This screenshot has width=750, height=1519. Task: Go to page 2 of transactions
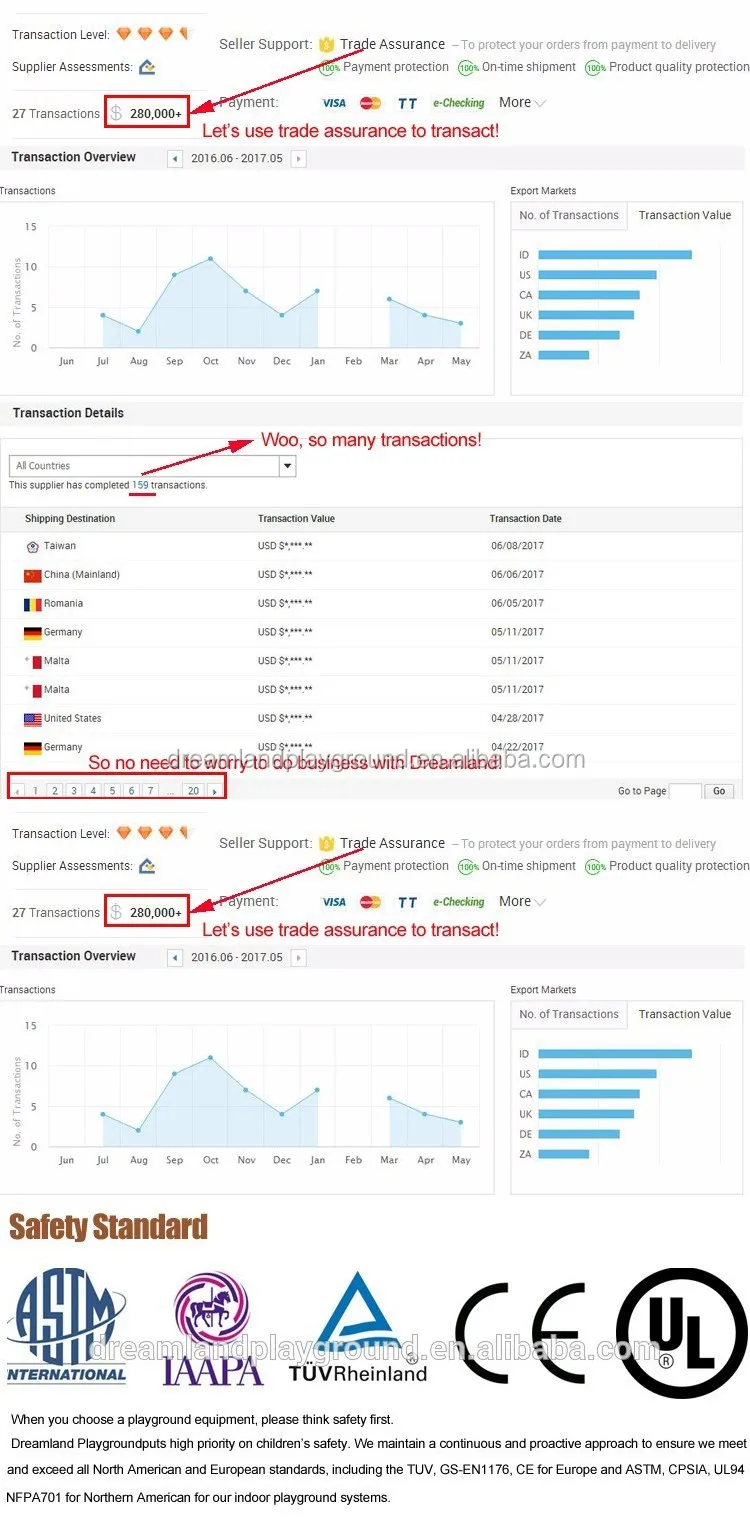click(54, 790)
